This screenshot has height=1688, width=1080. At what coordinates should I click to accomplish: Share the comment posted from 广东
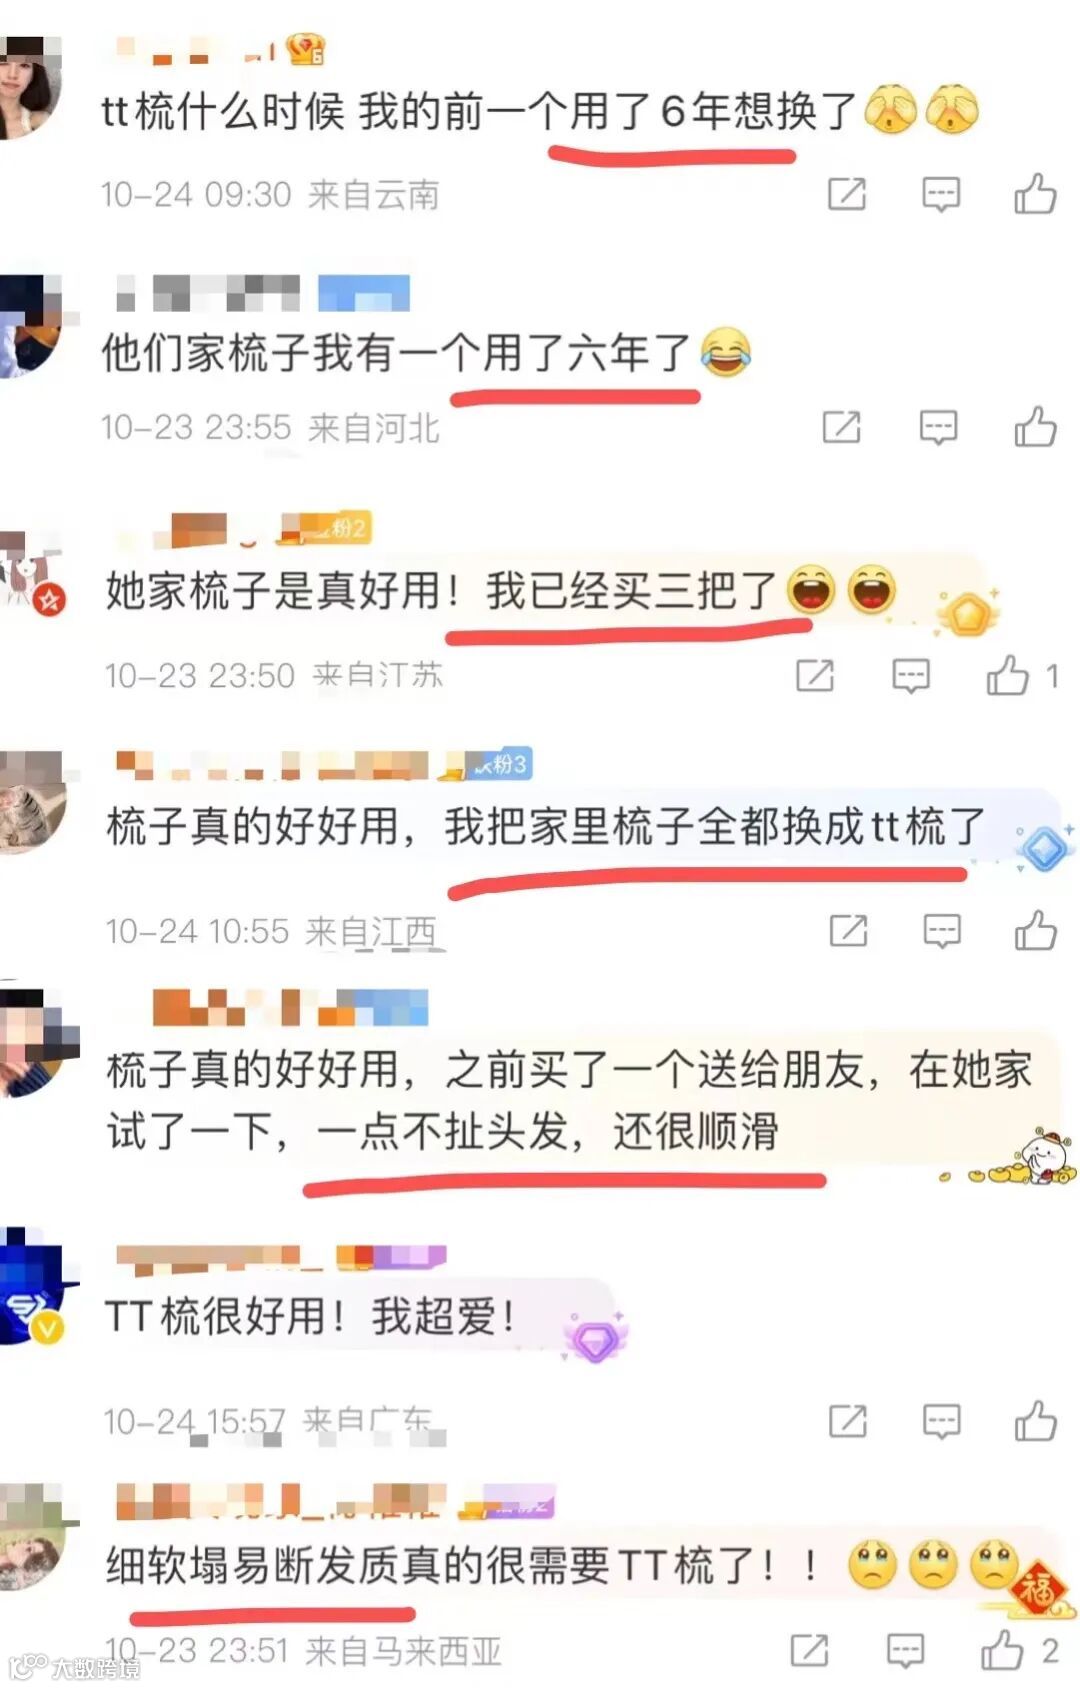click(x=847, y=1421)
